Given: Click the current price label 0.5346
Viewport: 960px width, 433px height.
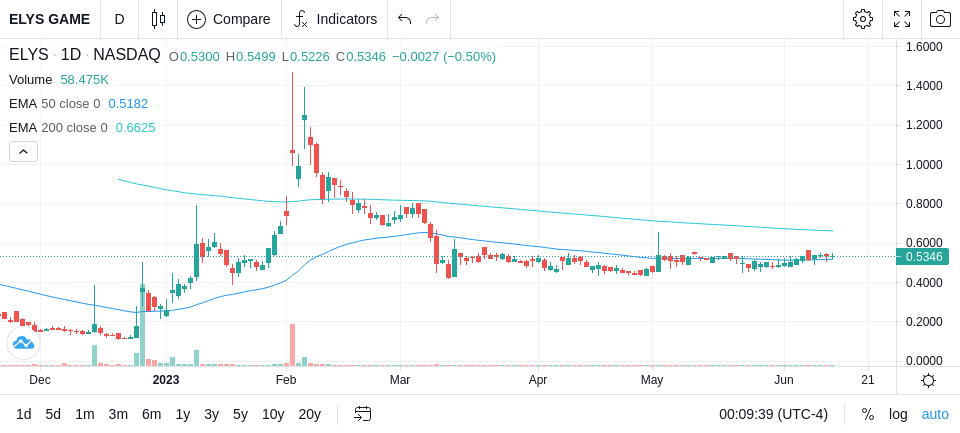Looking at the screenshot, I should point(923,257).
